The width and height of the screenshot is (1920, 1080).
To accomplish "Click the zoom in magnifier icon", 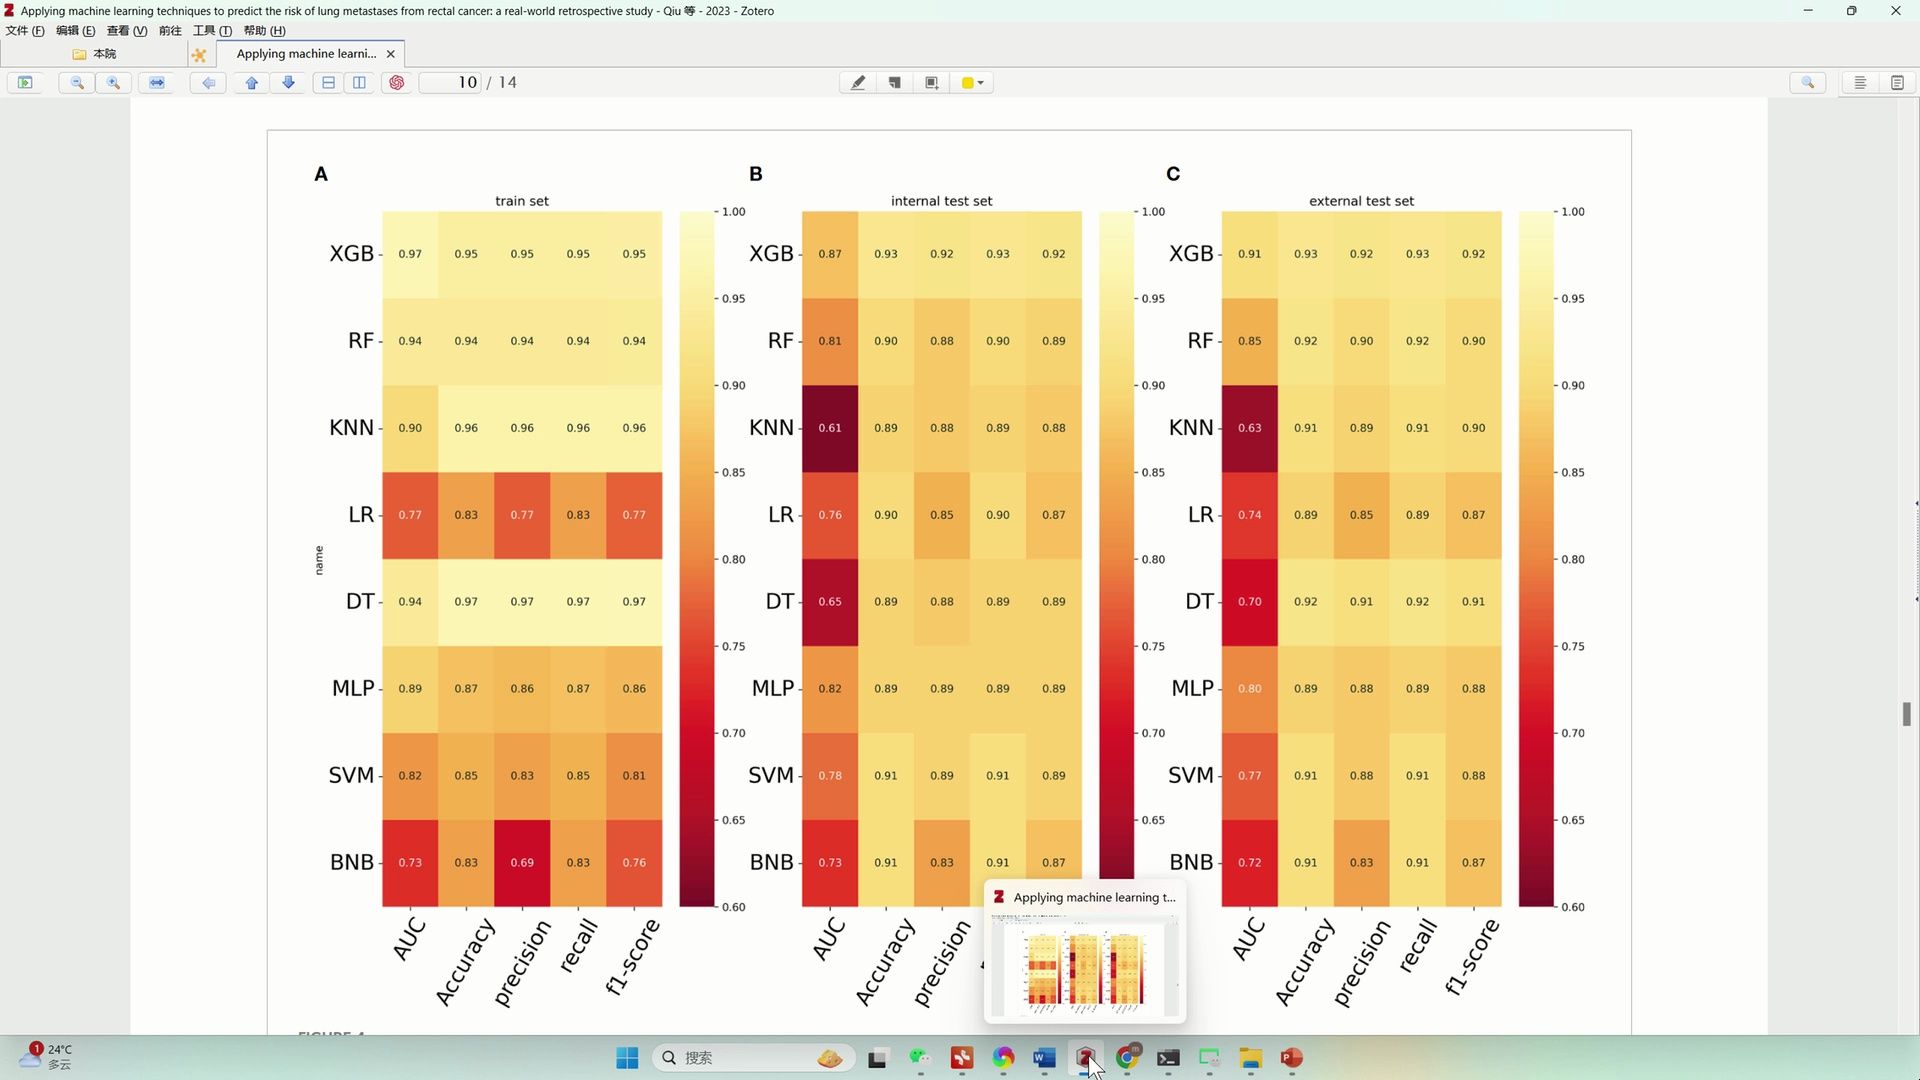I will click(114, 83).
